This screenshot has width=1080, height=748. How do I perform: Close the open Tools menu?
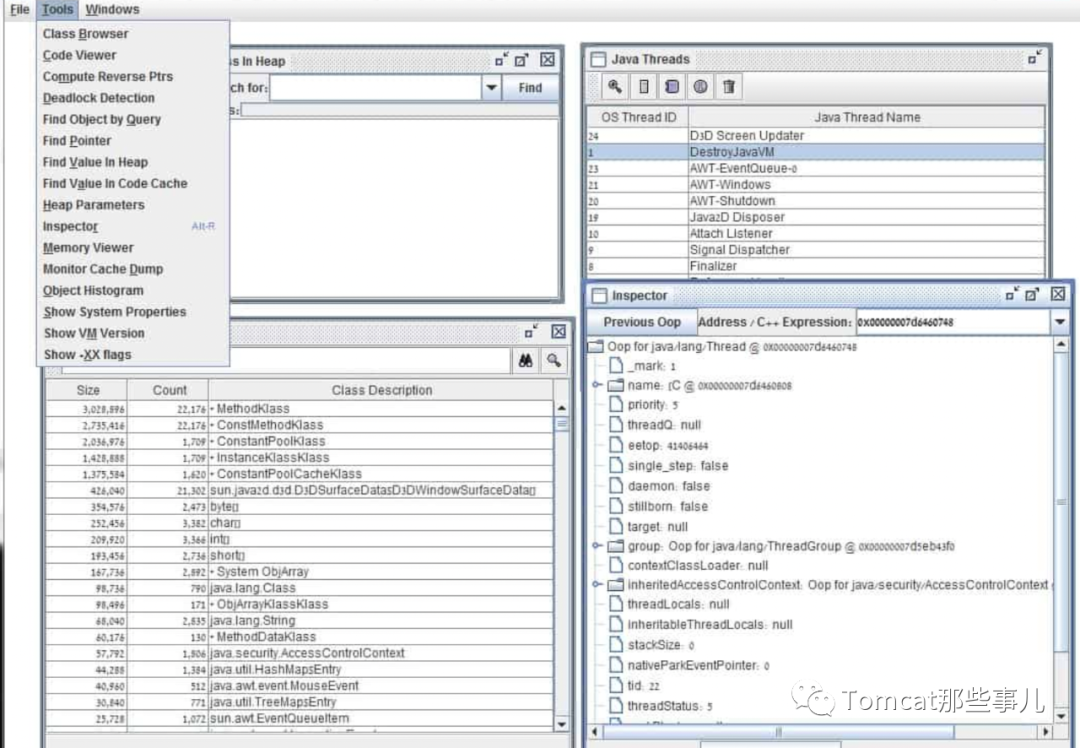tap(57, 10)
